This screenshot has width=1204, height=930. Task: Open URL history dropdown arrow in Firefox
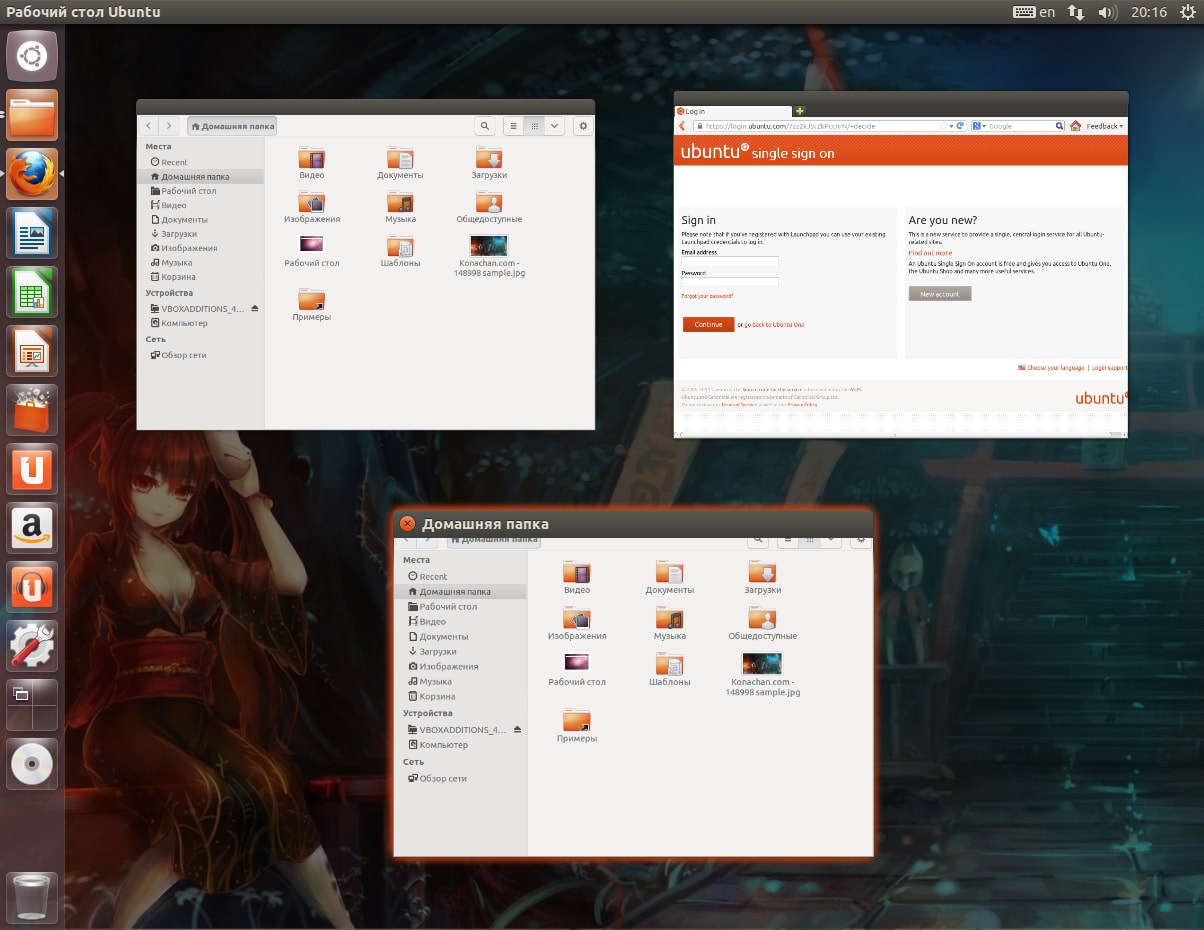tap(950, 126)
